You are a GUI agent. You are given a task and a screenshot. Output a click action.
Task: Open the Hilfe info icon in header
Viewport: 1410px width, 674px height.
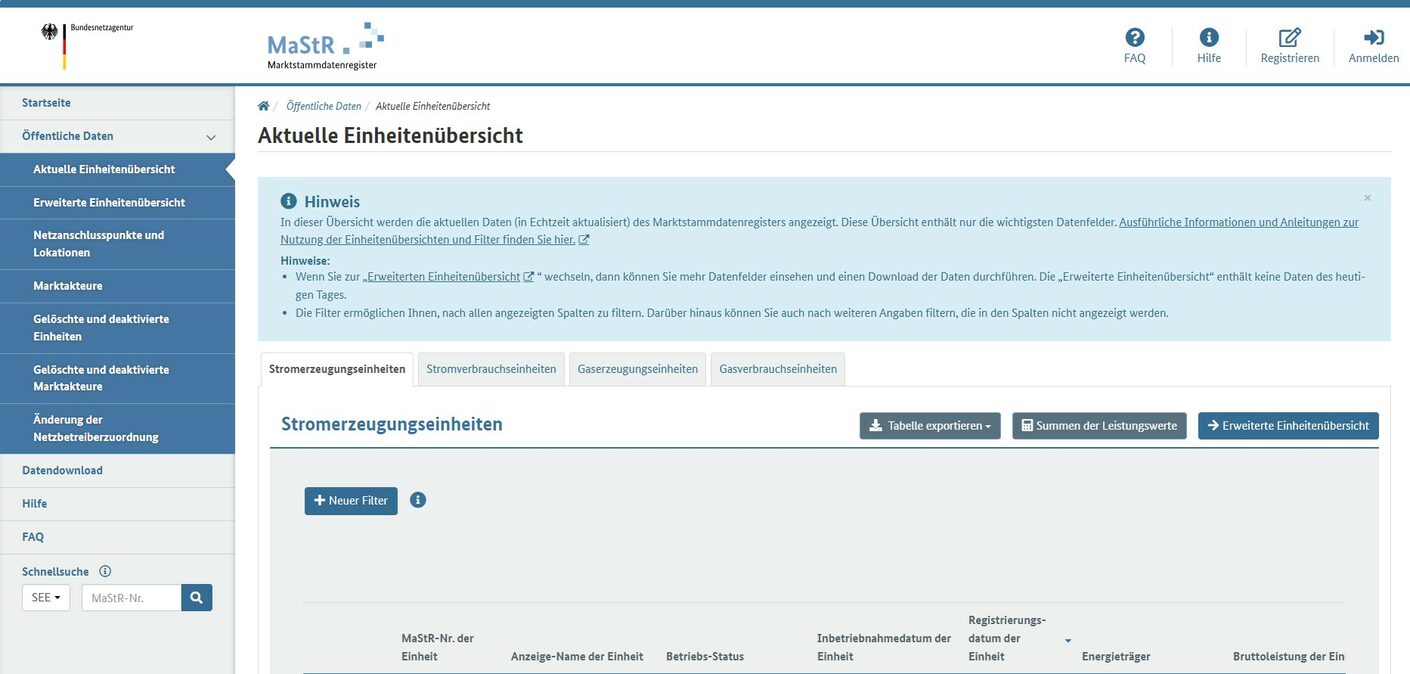[x=1209, y=37]
